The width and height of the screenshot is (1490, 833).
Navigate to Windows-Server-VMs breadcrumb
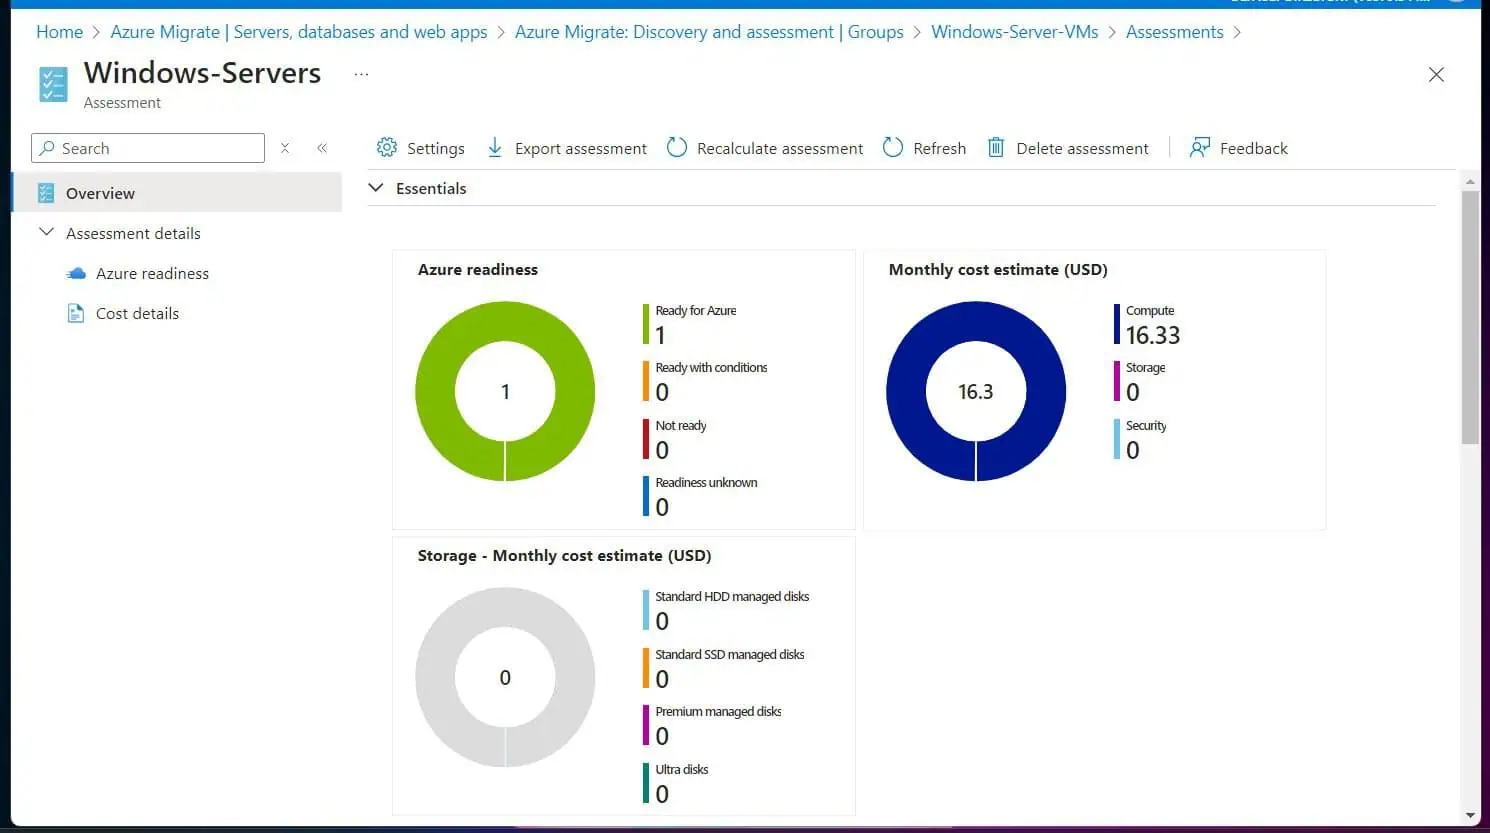point(1014,32)
